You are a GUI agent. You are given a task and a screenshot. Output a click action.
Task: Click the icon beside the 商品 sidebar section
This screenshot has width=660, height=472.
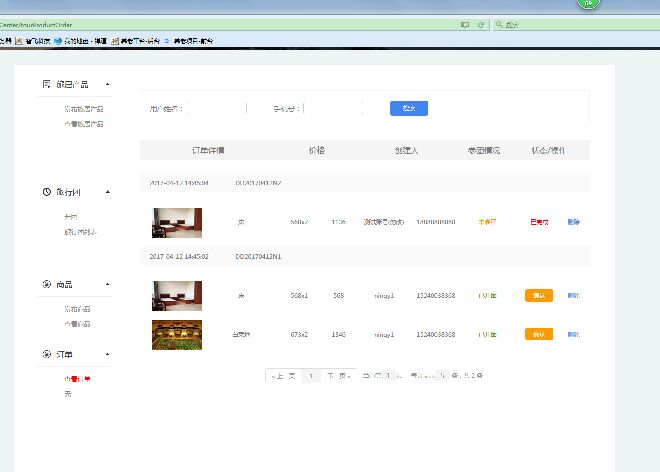coord(47,285)
